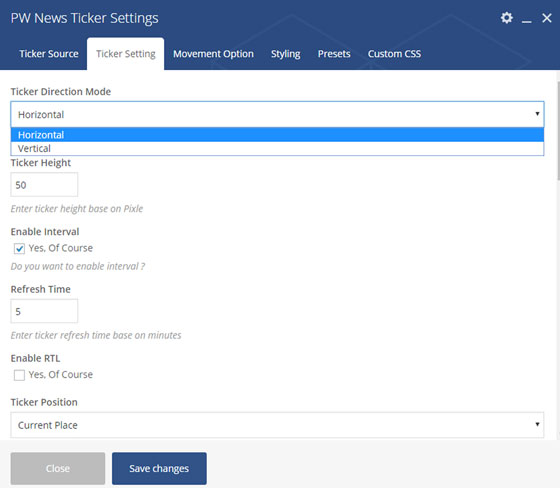Enable the RTL checkbox
The width and height of the screenshot is (560, 488).
click(19, 375)
